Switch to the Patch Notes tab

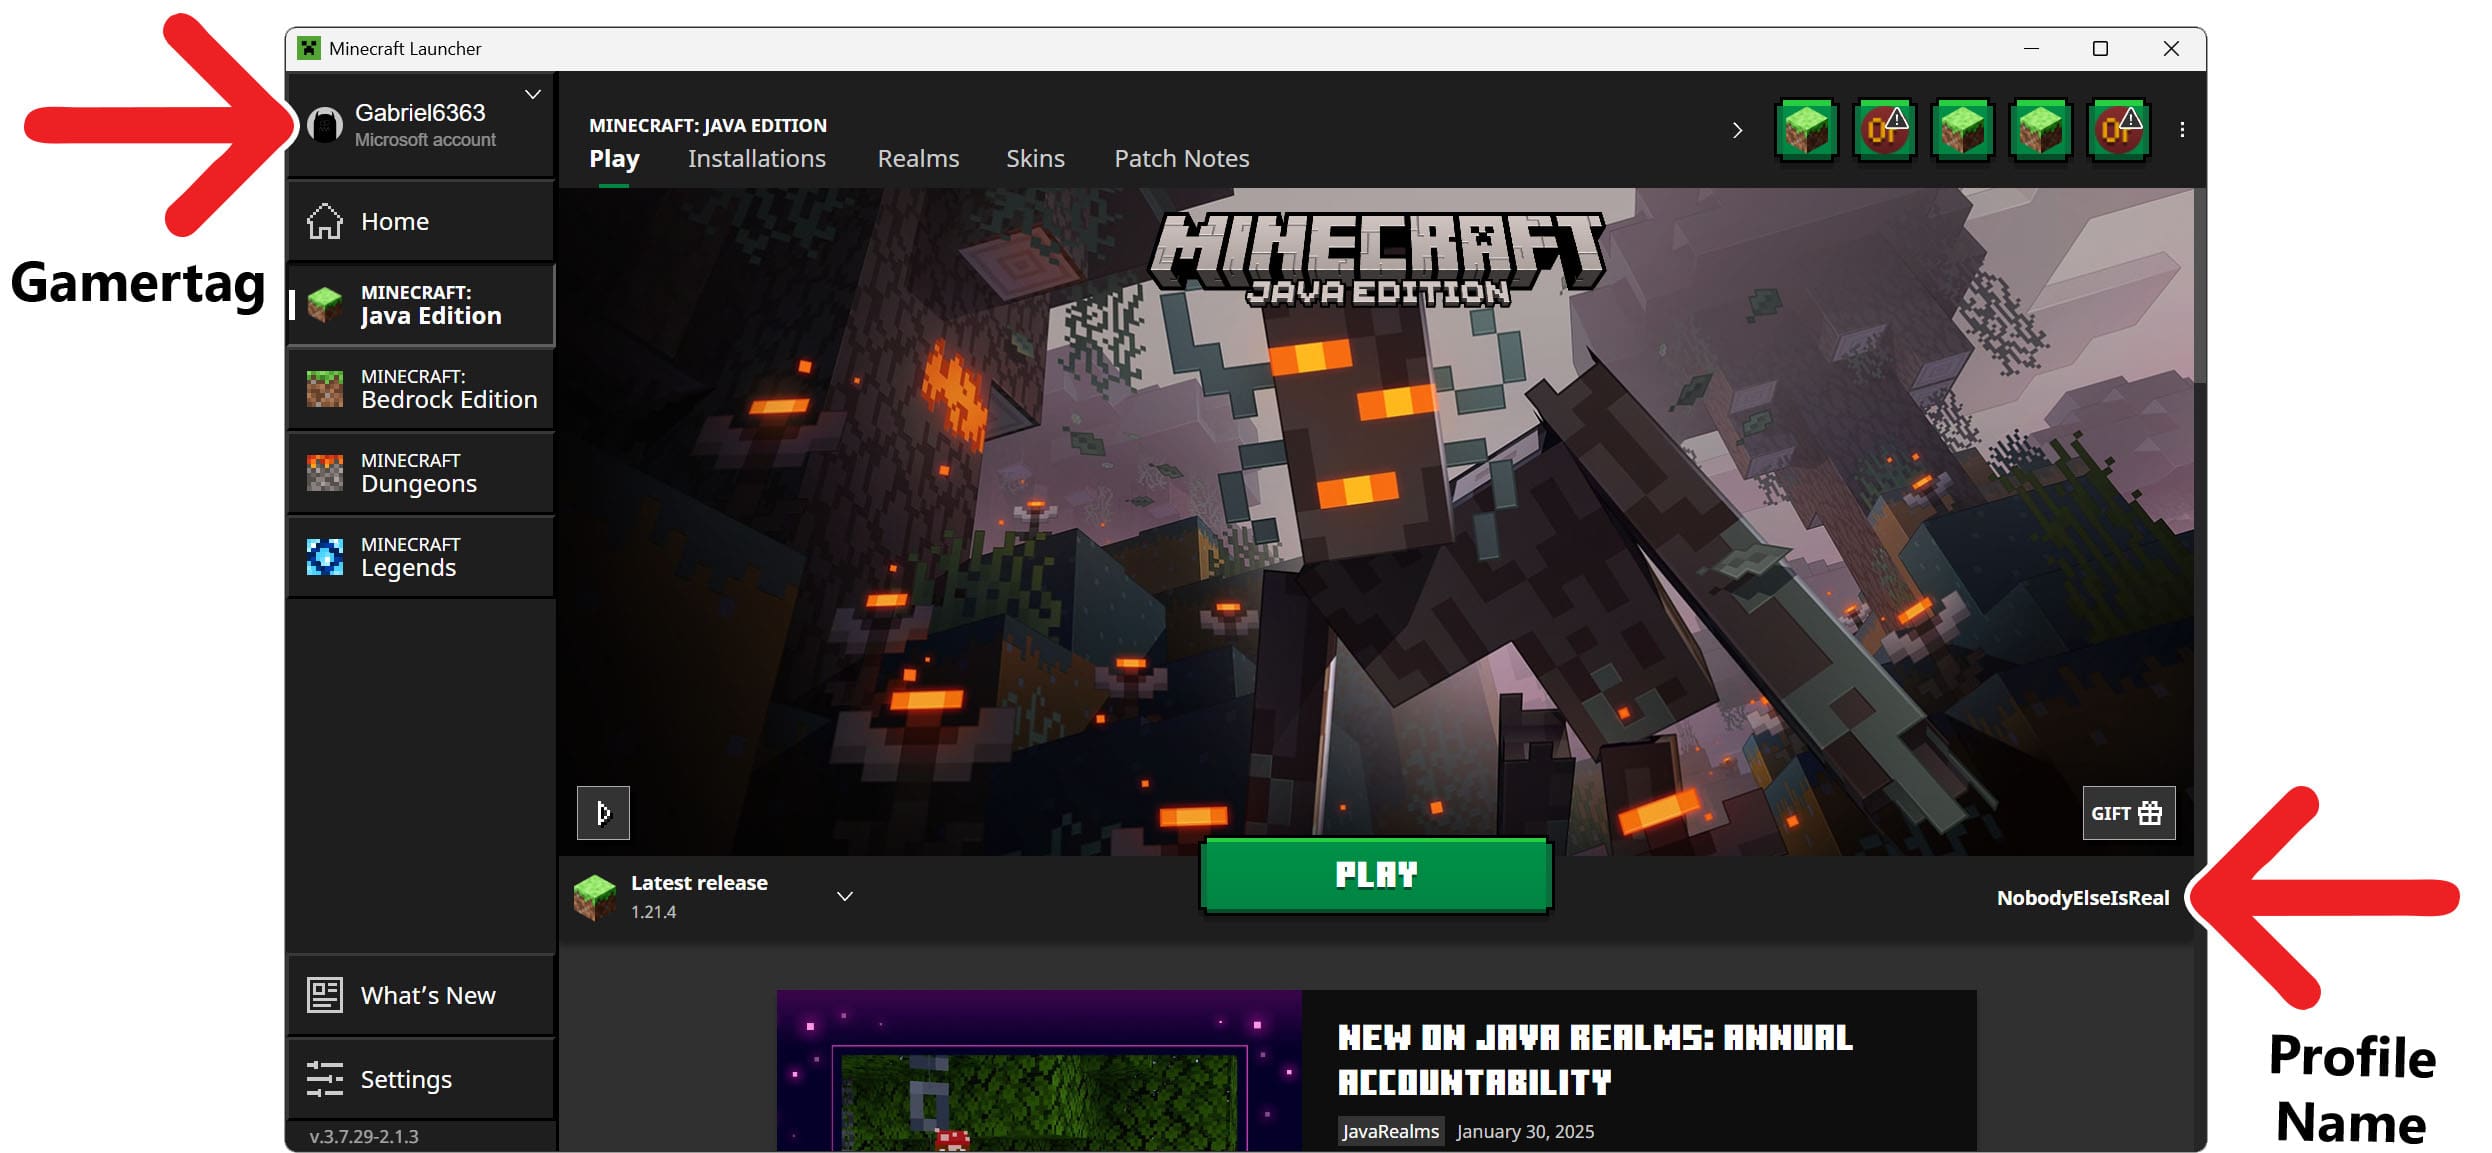coord(1182,159)
